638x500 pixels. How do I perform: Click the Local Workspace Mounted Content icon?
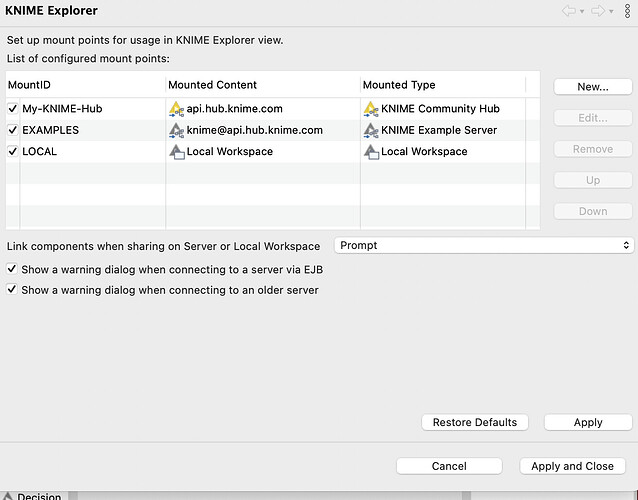(177, 152)
